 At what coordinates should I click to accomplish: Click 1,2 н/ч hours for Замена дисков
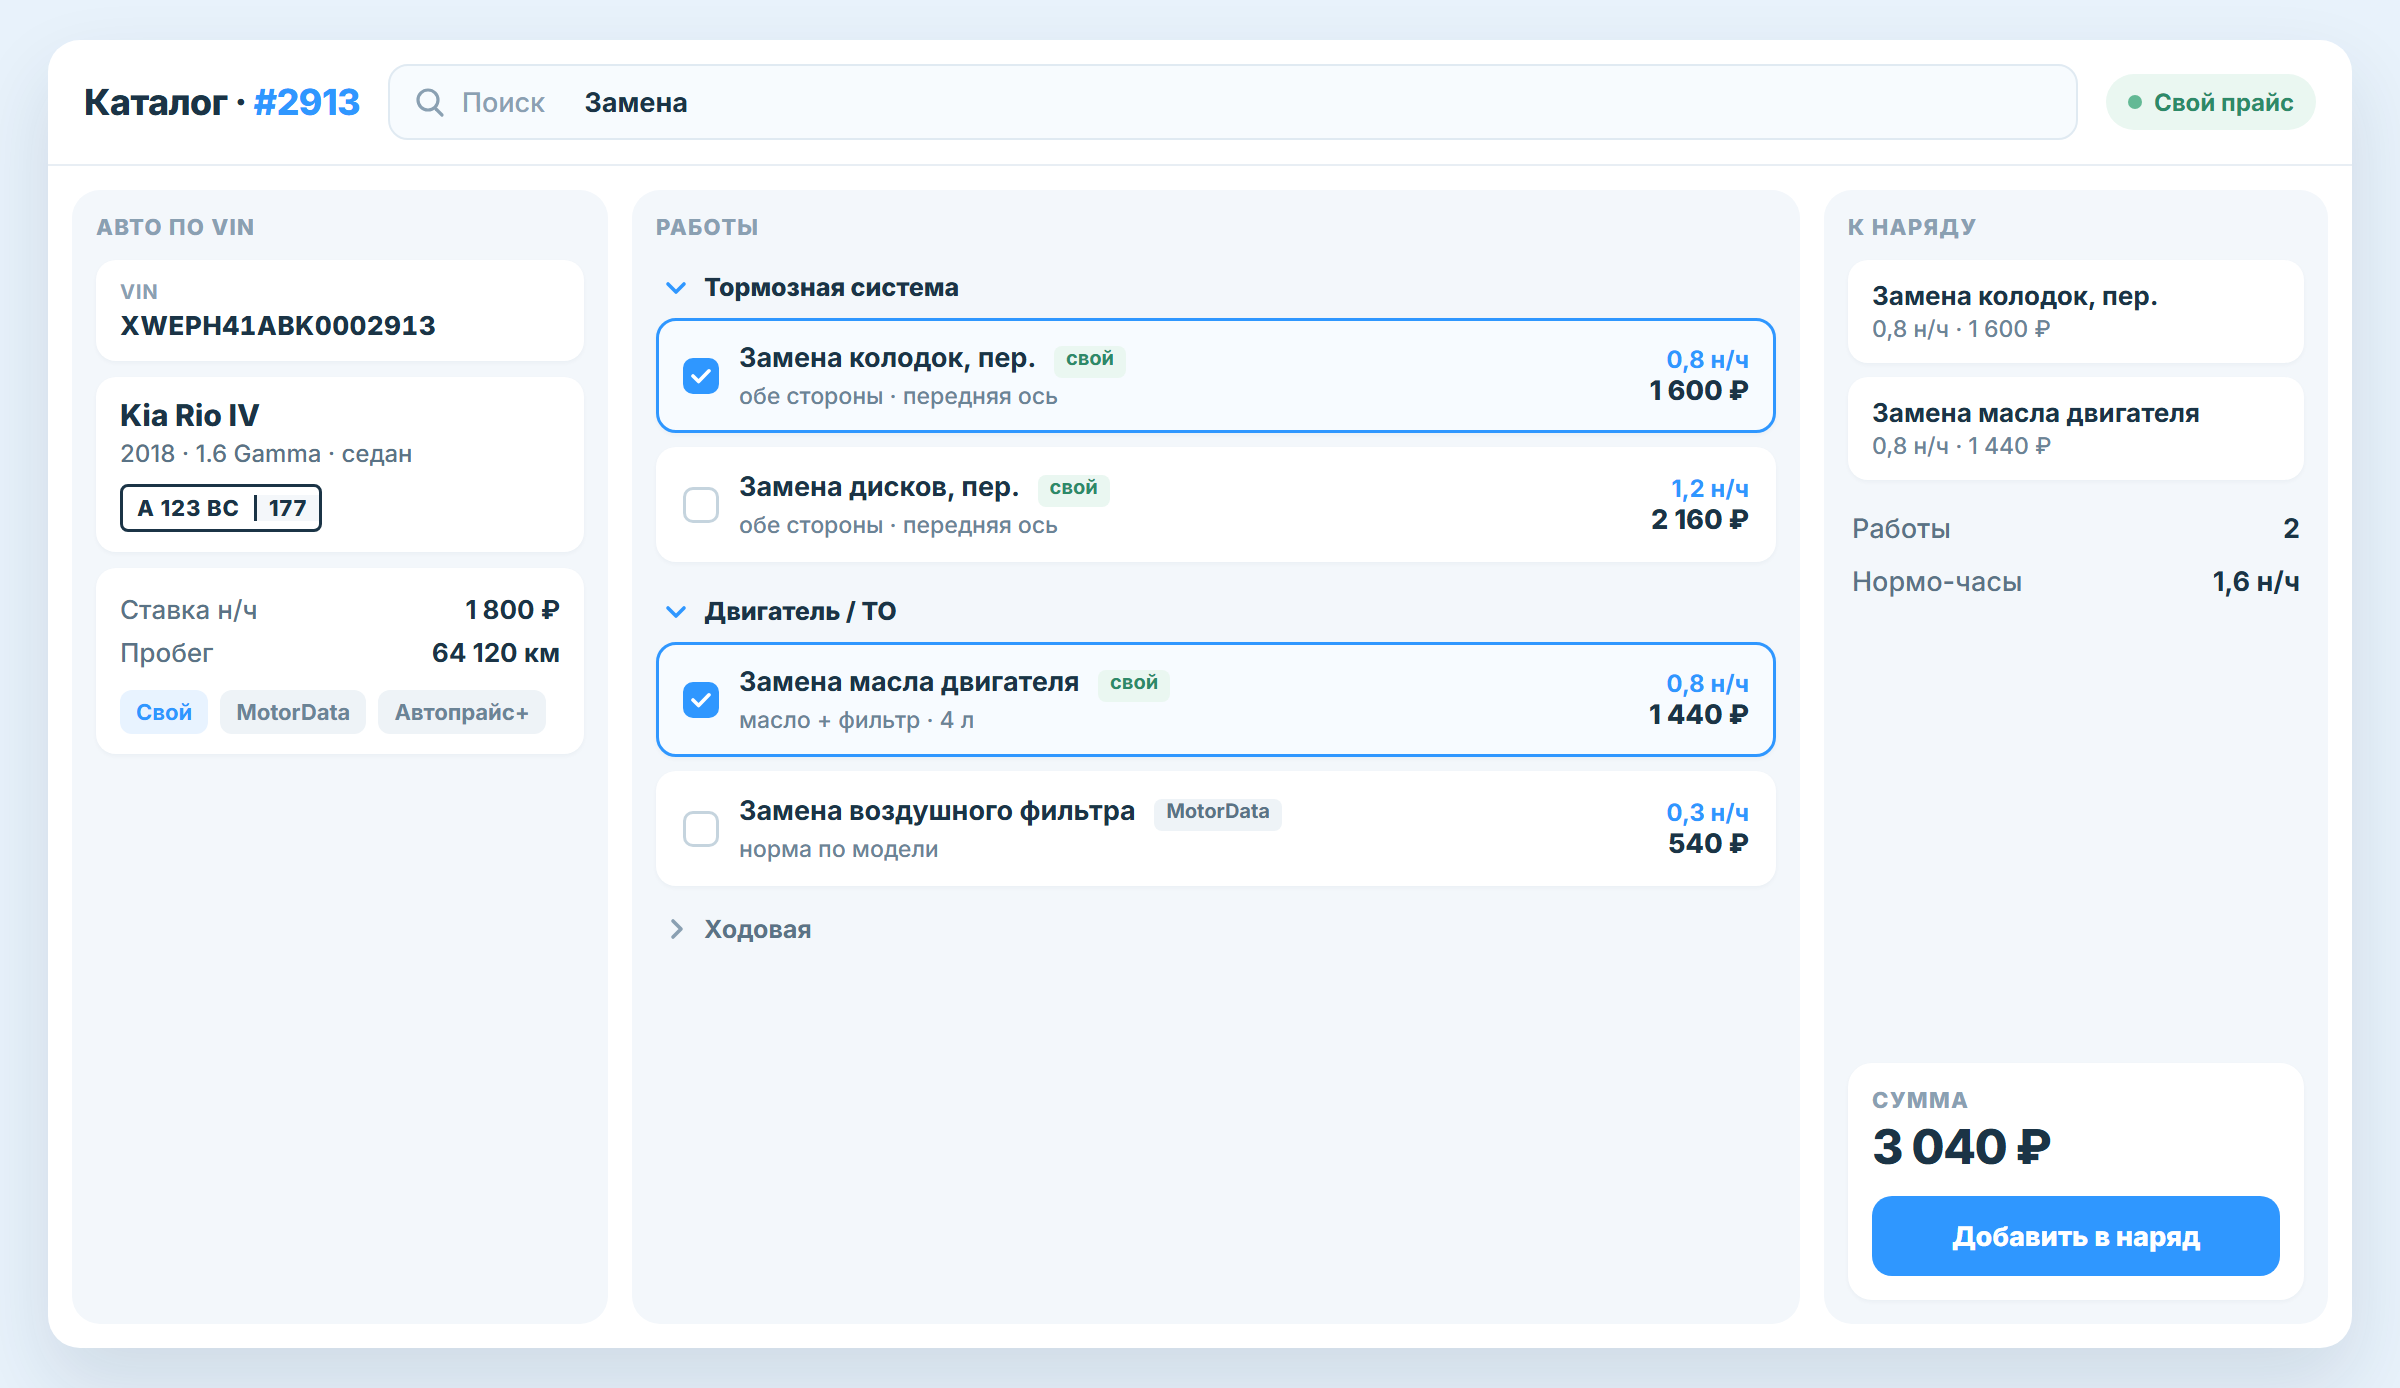coord(1710,489)
